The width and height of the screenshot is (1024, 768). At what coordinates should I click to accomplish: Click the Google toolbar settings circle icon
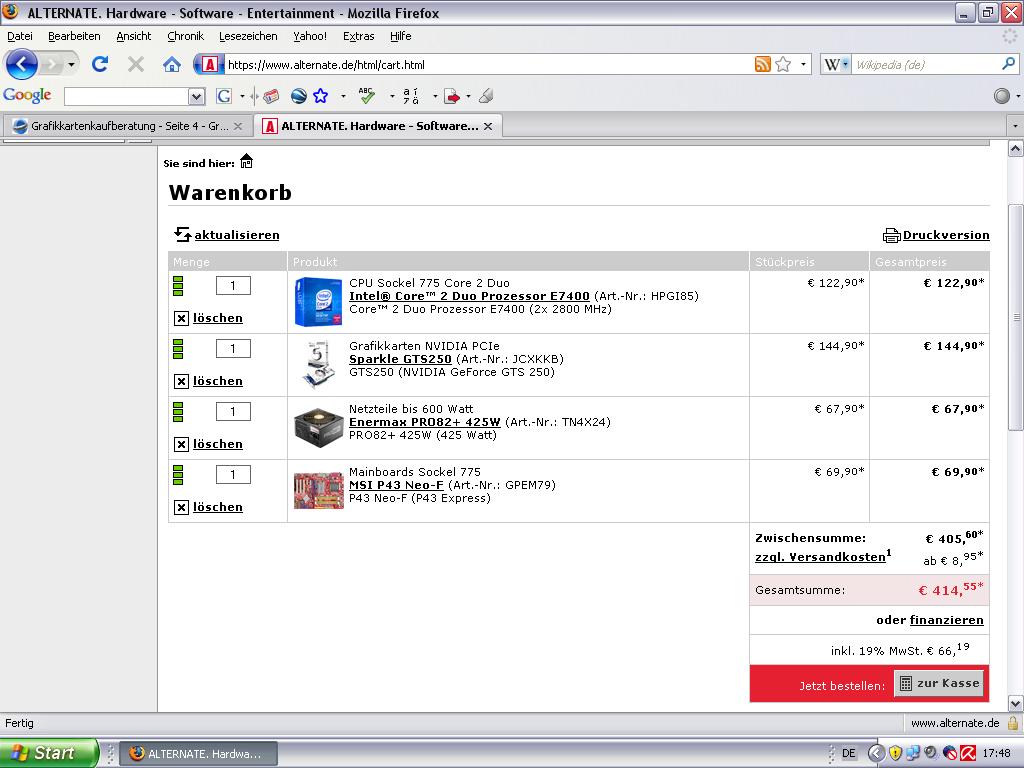[1002, 96]
